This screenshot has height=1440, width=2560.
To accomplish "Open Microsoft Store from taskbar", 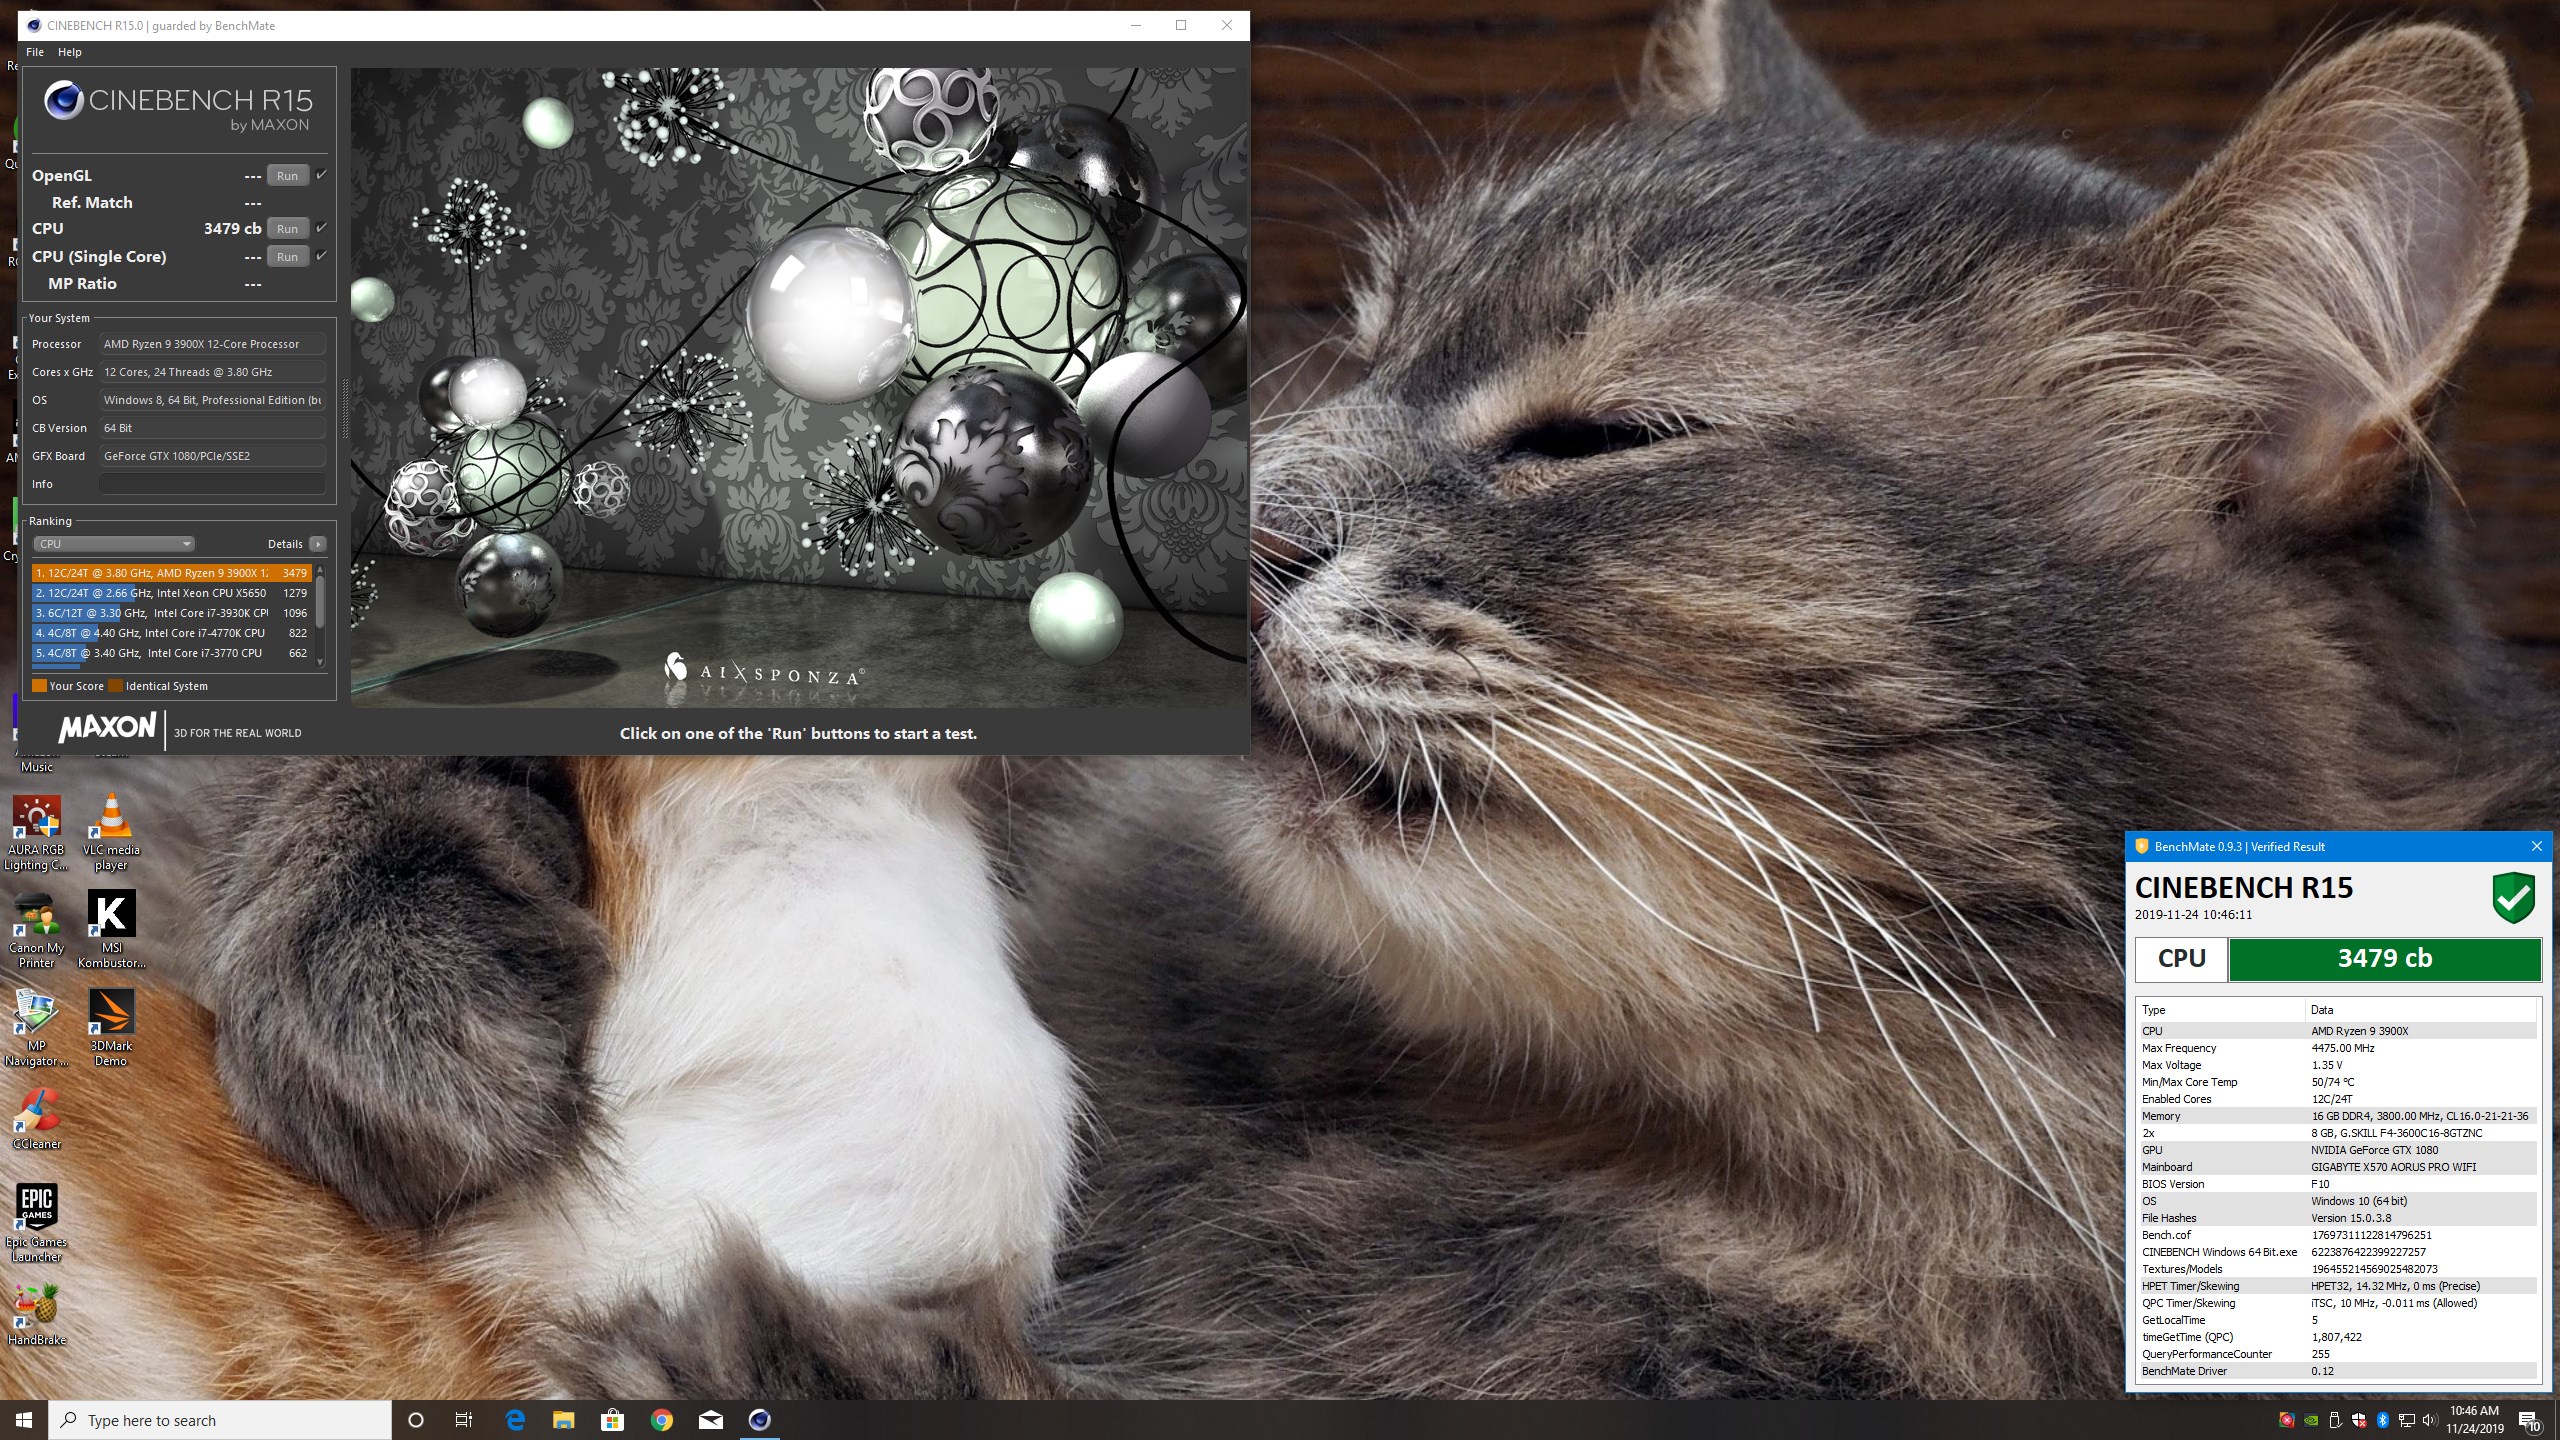I will click(x=612, y=1420).
